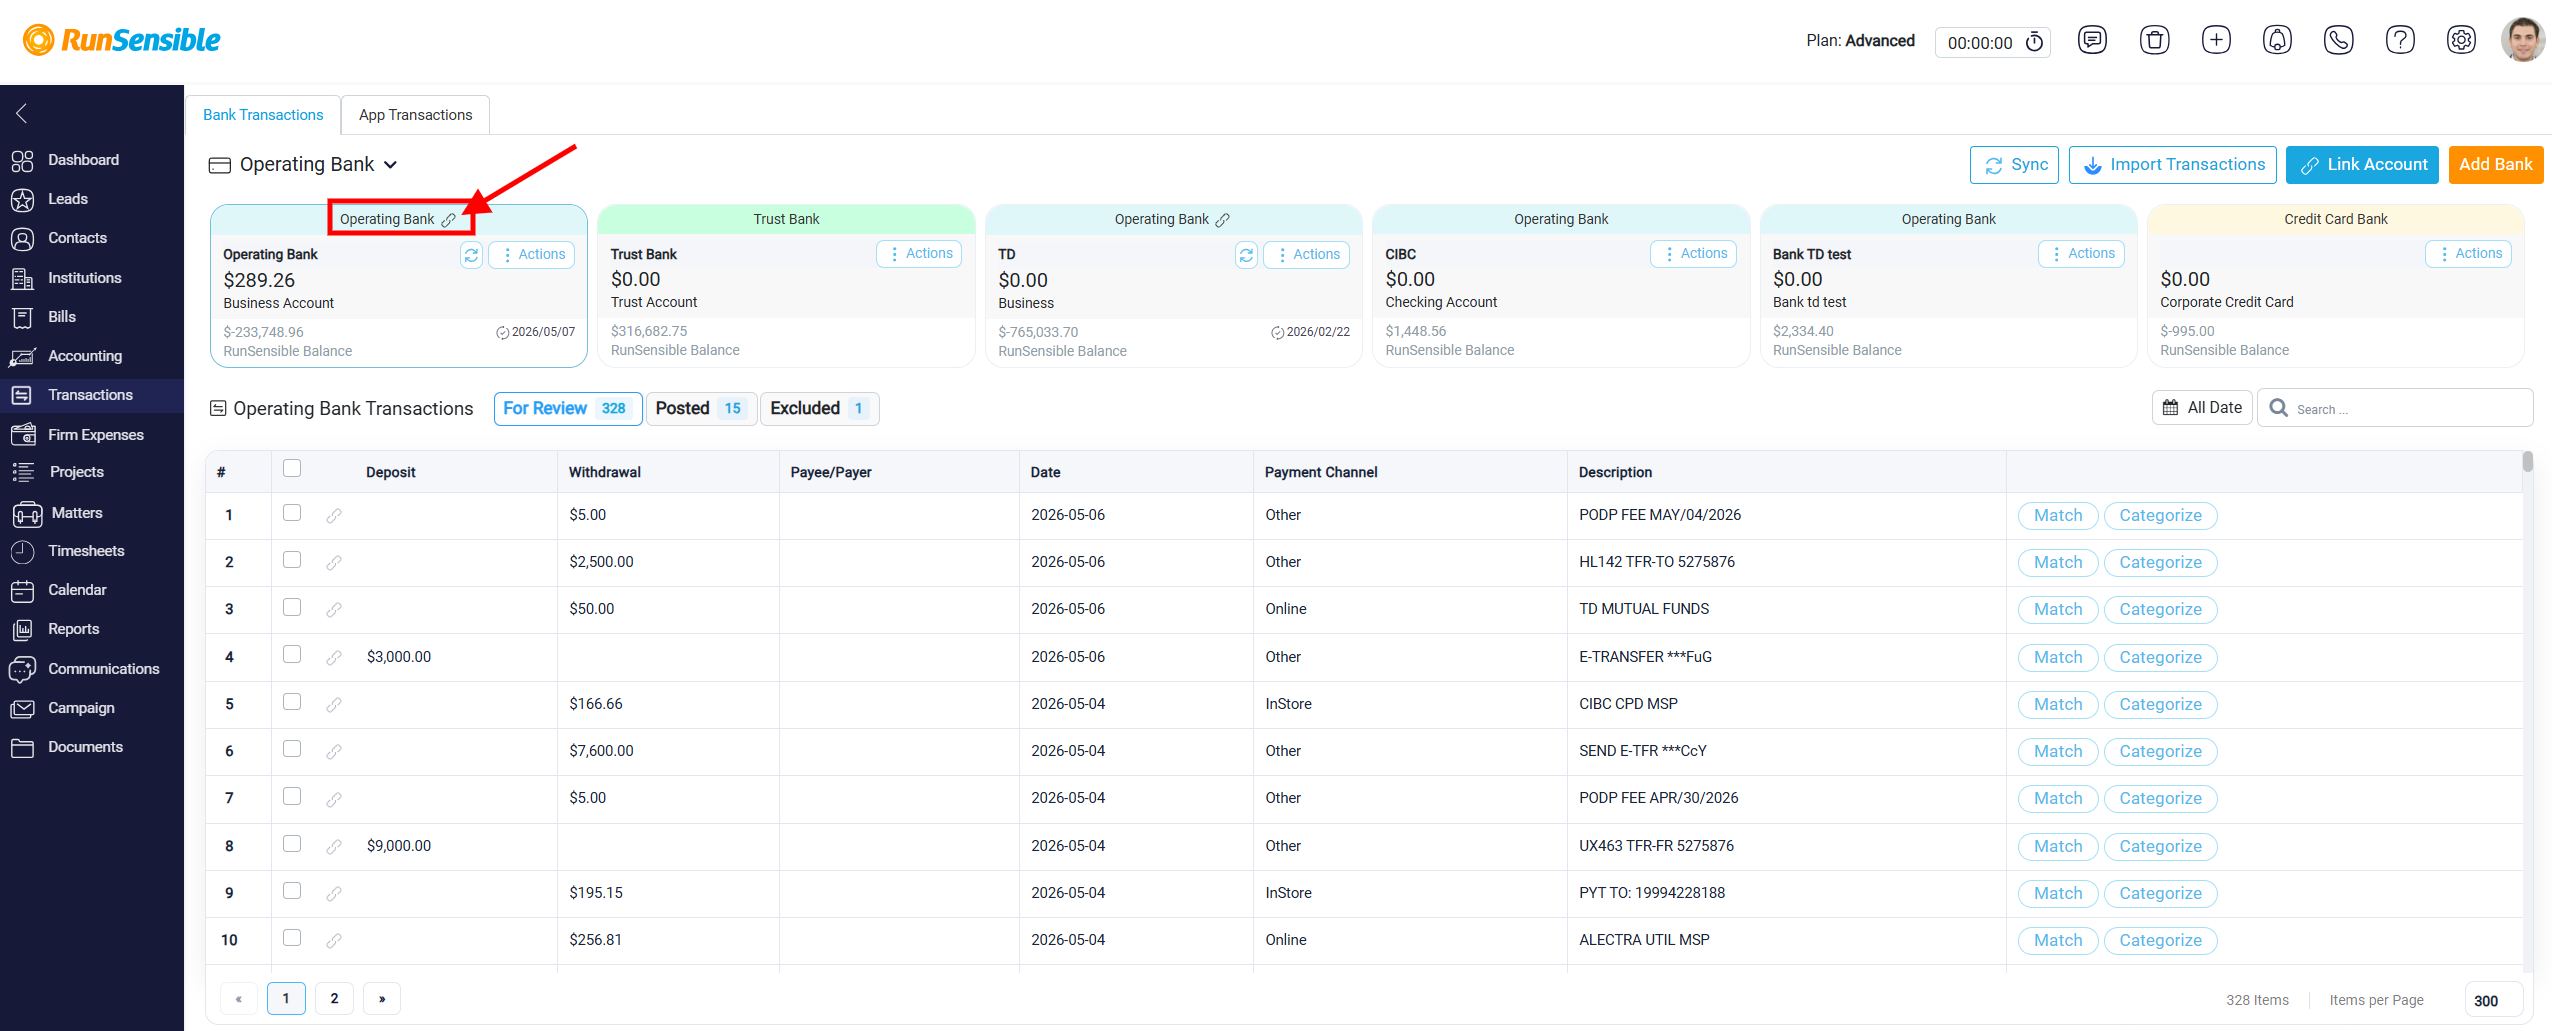The image size is (2552, 1031).
Task: Open Actions menu on CIBC card
Action: coord(1694,254)
